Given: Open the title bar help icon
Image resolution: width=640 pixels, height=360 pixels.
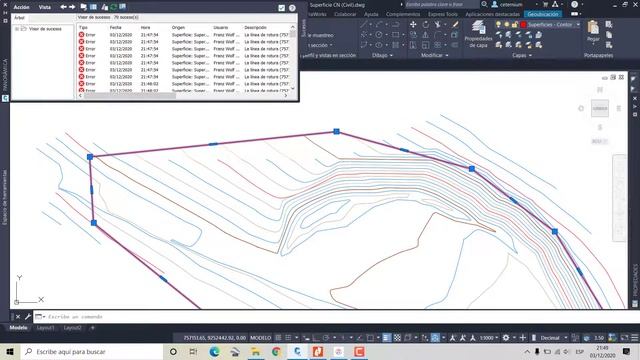Looking at the screenshot, I should [x=574, y=4].
